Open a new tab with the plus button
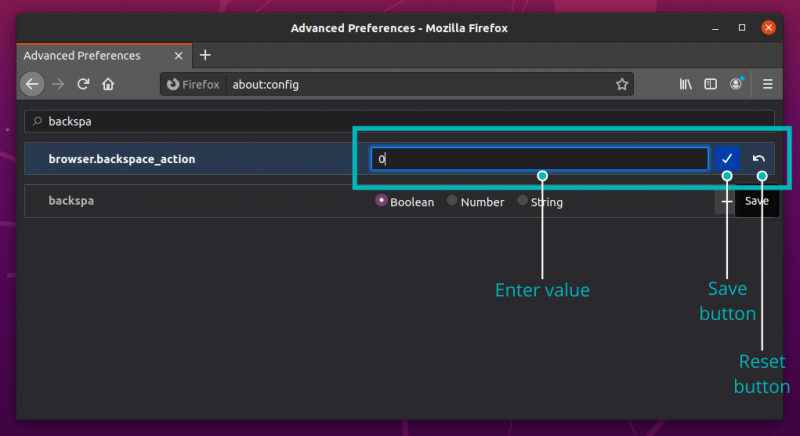The width and height of the screenshot is (800, 436). click(x=205, y=55)
